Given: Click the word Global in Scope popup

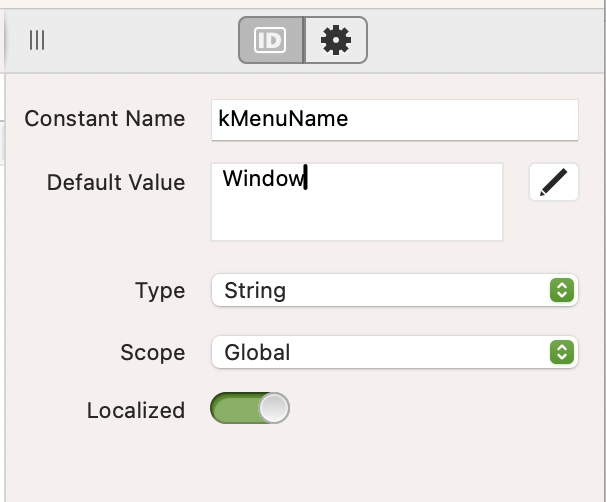Looking at the screenshot, I should coord(257,352).
